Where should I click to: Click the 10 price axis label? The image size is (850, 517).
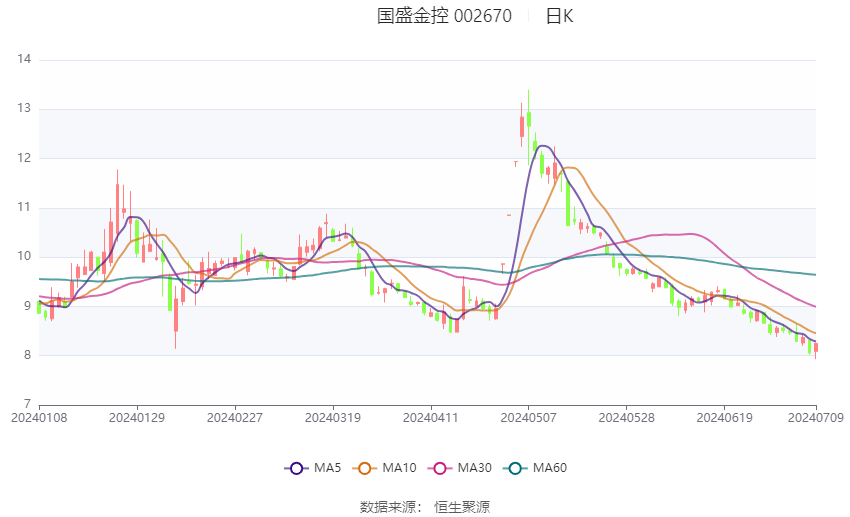pos(24,256)
